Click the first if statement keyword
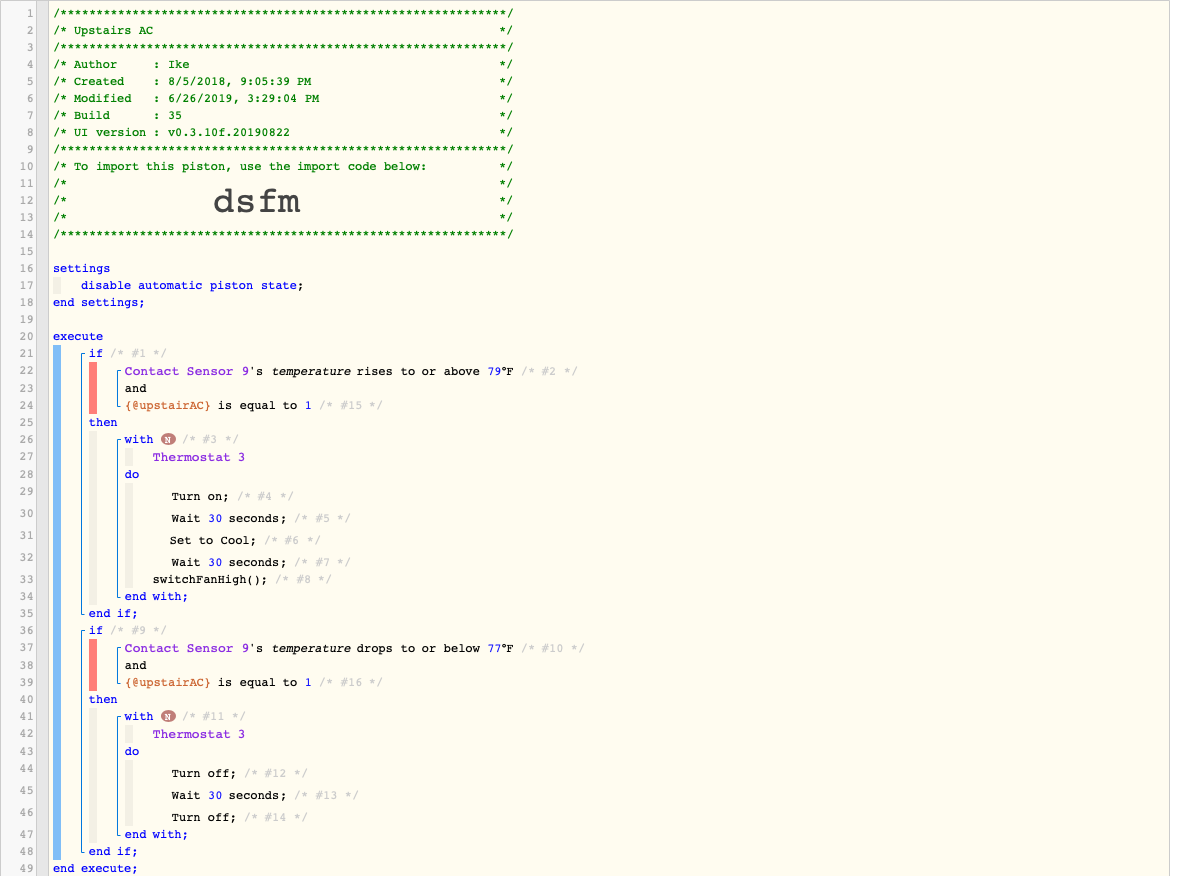Viewport: 1178px width, 876px height. 96,354
